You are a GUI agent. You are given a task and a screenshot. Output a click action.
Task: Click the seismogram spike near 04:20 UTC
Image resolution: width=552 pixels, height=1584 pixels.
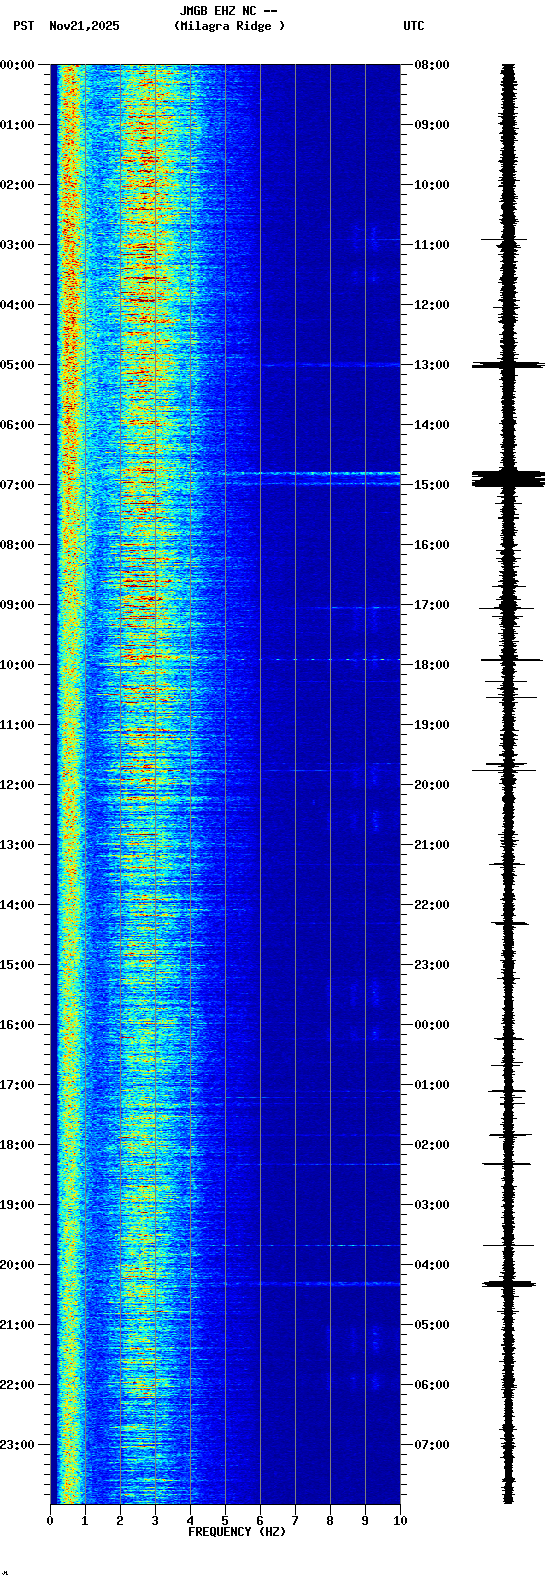[508, 1283]
